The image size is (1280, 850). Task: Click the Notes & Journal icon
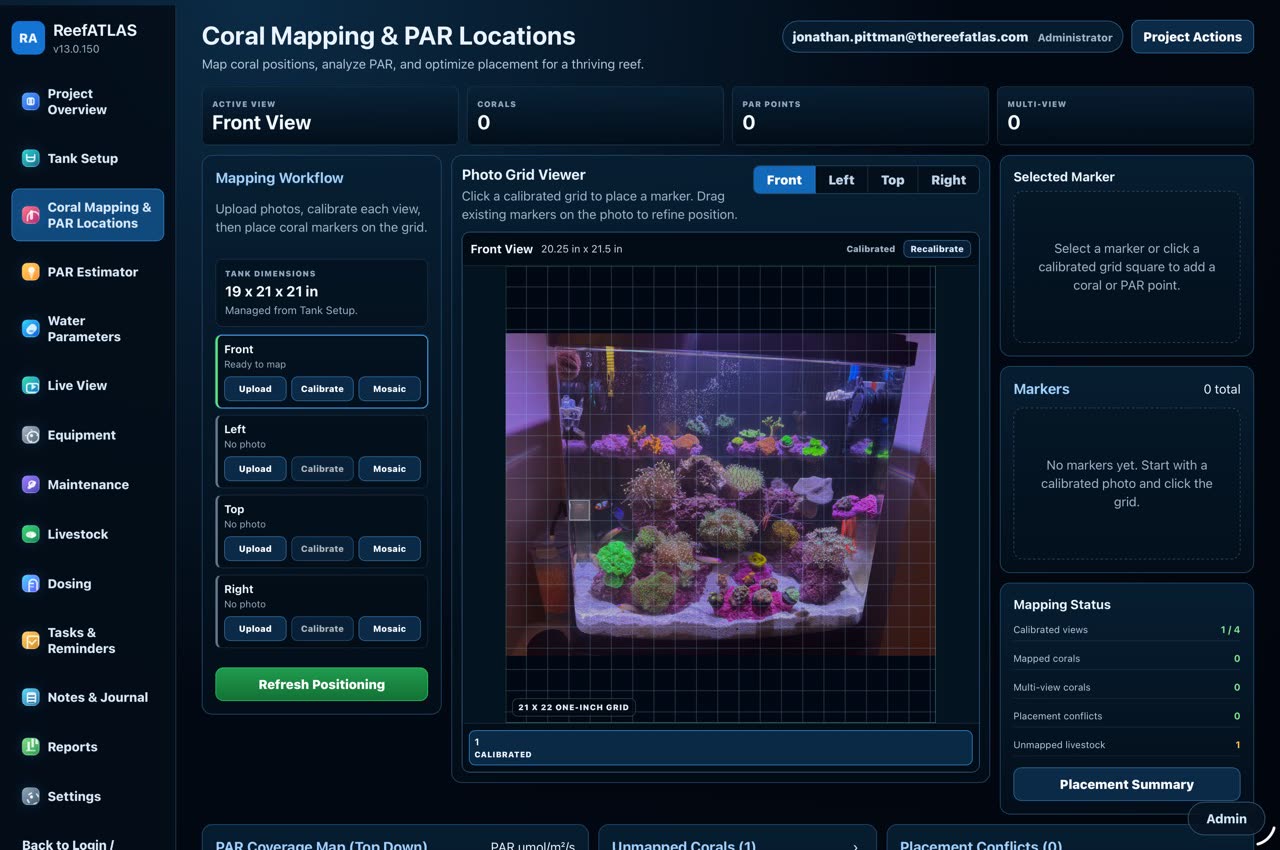pyautogui.click(x=31, y=697)
